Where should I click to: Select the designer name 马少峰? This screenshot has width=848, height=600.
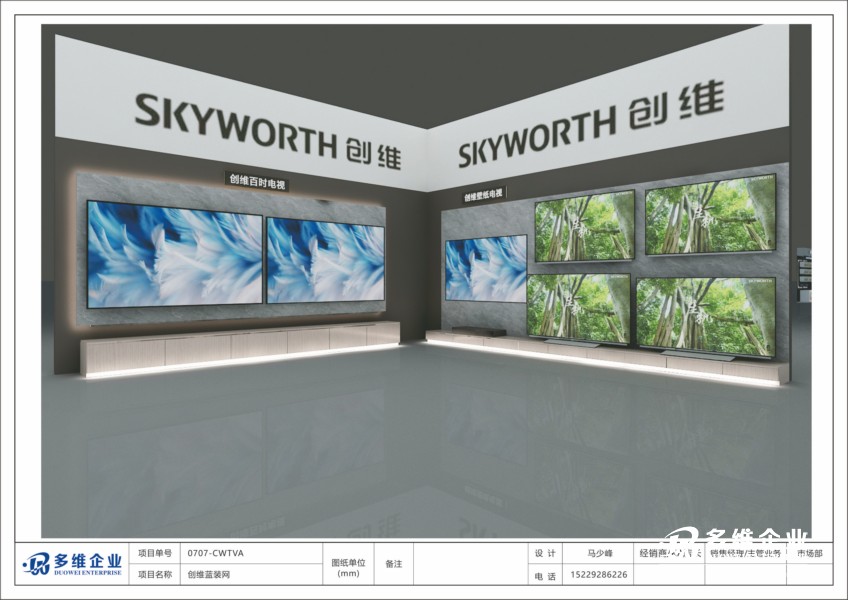tap(599, 553)
